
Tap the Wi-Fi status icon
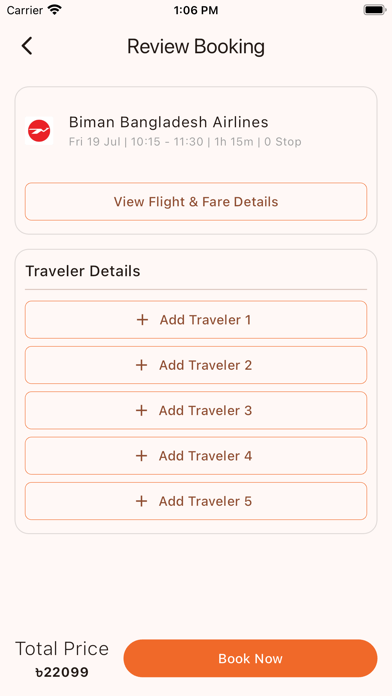[55, 10]
